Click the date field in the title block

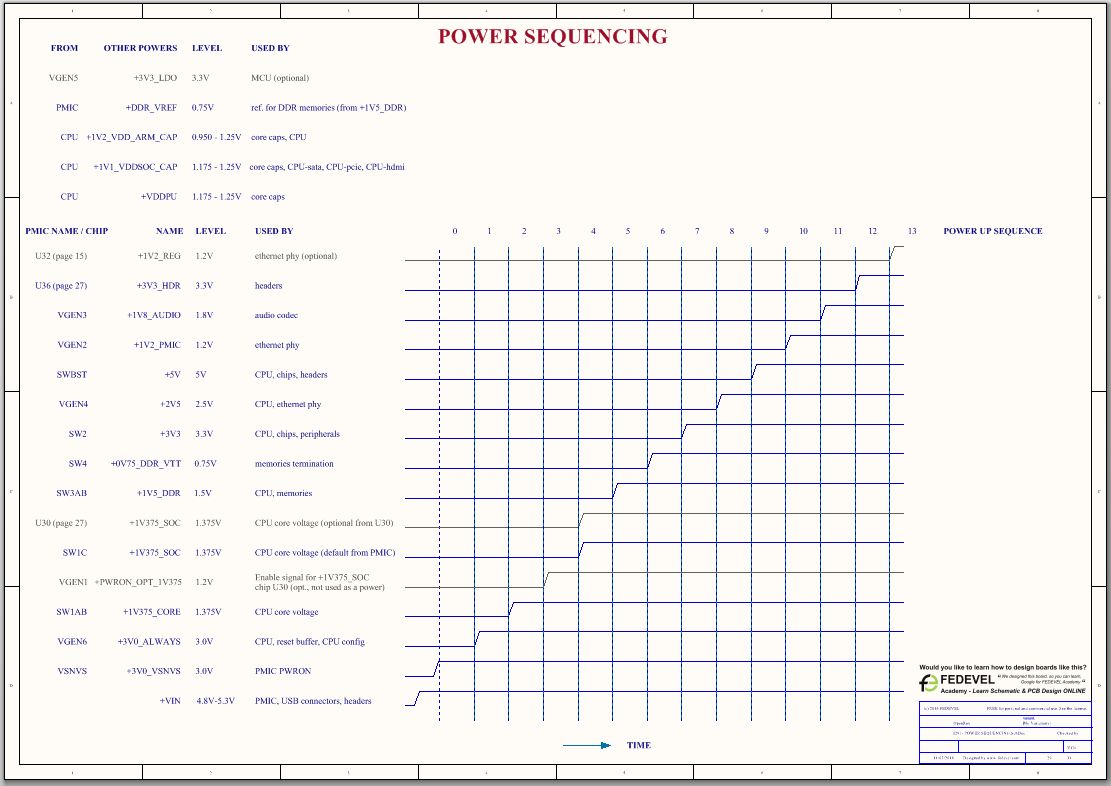[x=942, y=758]
